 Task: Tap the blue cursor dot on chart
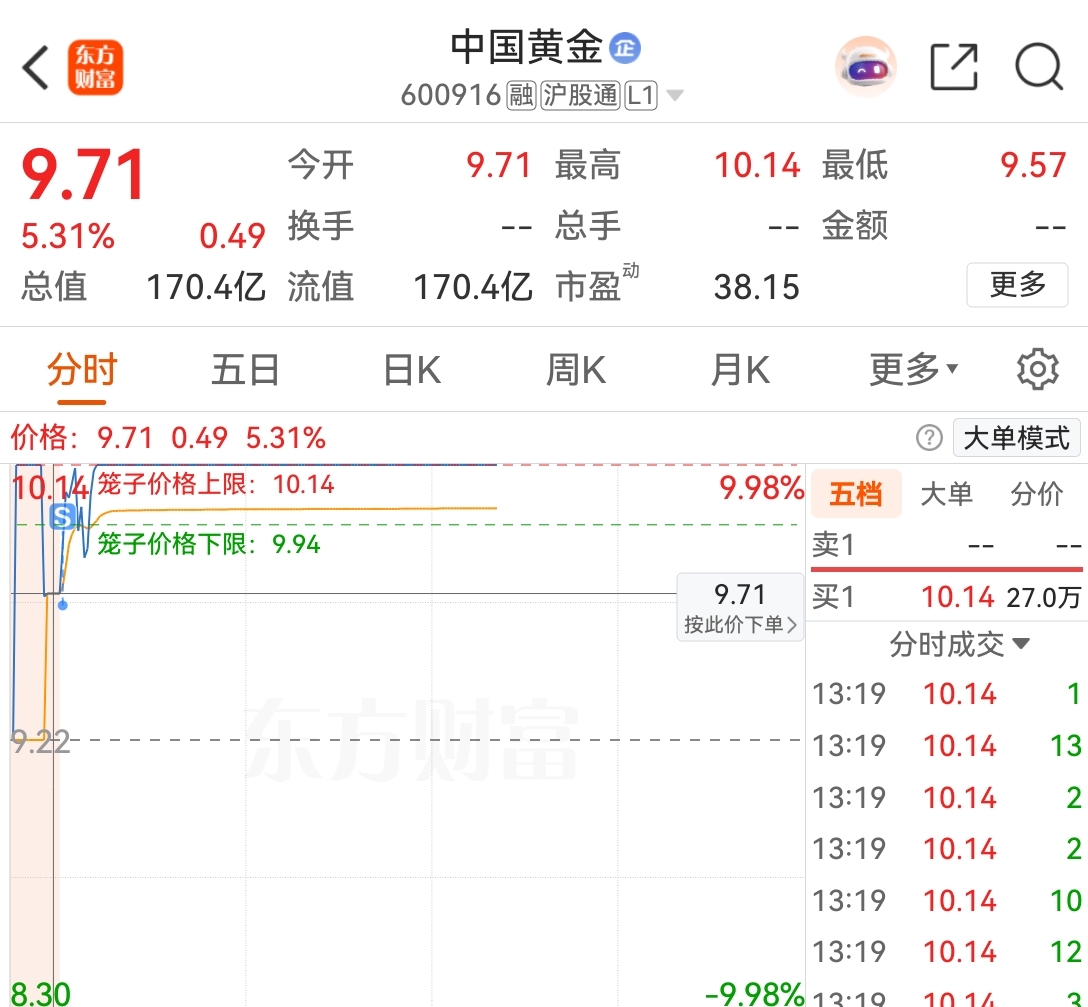click(x=62, y=605)
